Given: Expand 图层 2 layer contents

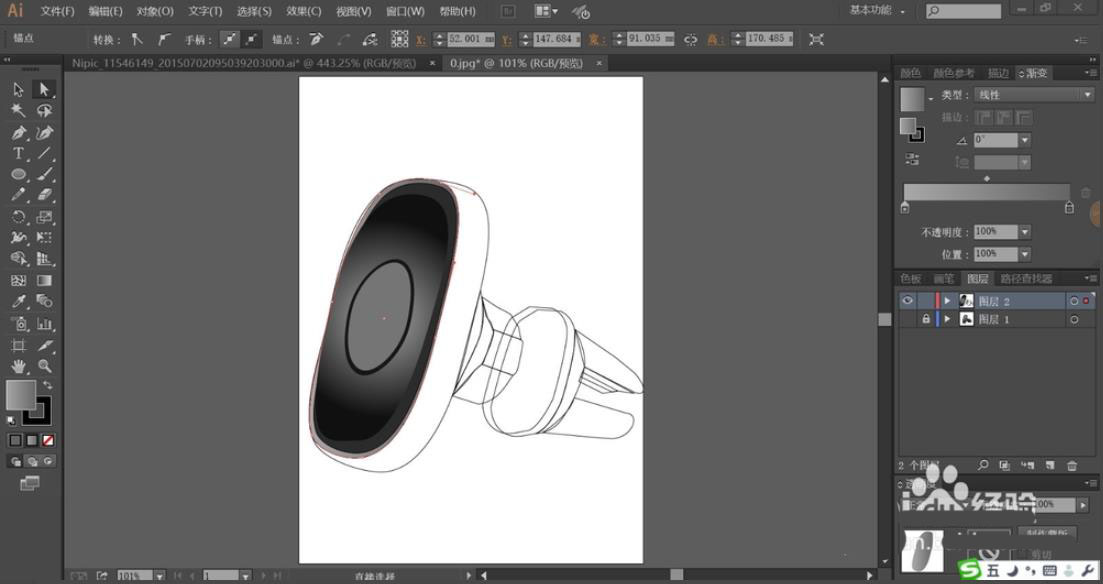Looking at the screenshot, I should [x=947, y=301].
